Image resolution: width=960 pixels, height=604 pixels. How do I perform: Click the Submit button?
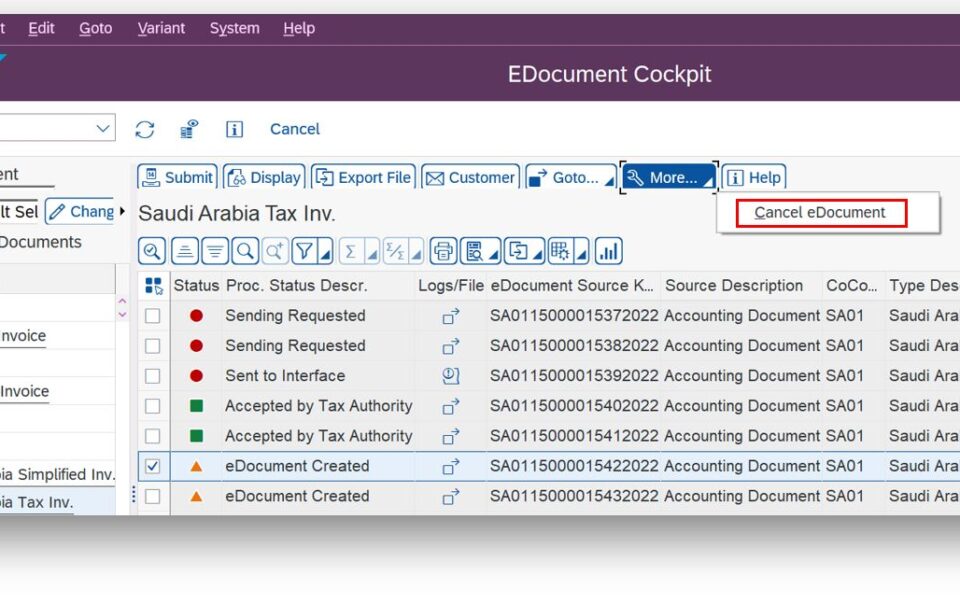coord(177,177)
